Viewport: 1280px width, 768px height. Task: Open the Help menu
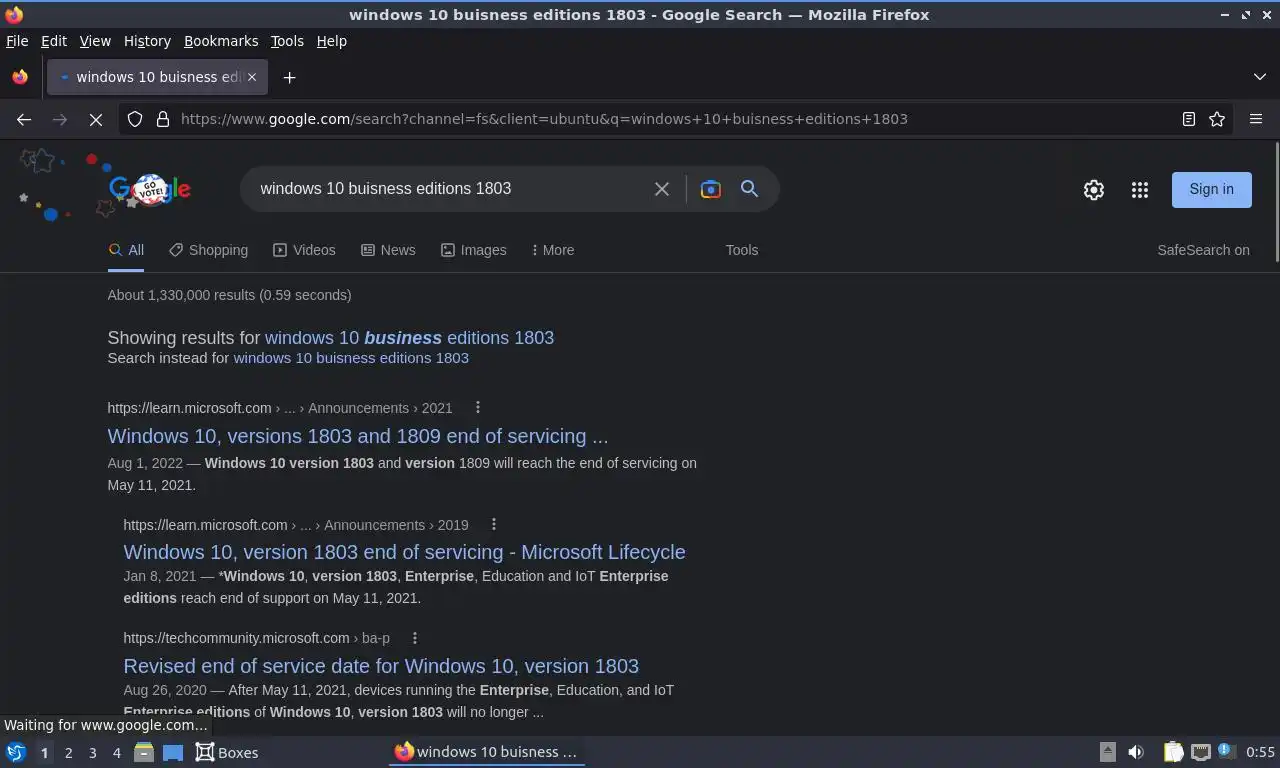pos(331,41)
